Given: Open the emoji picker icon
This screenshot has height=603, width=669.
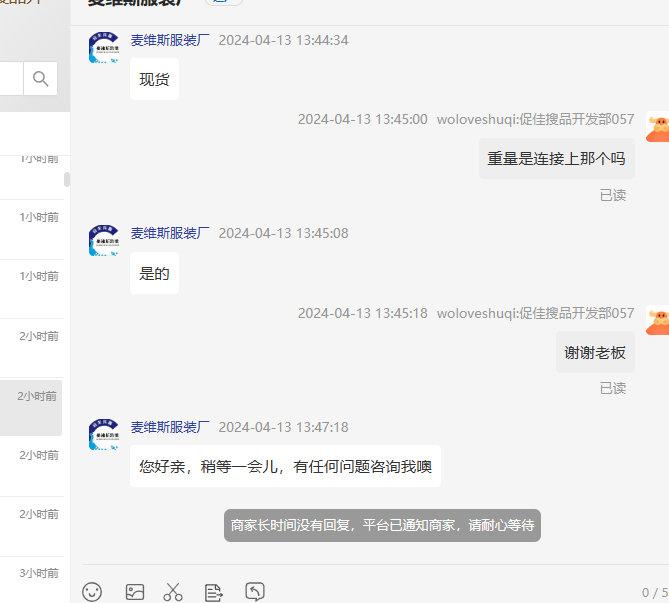Looking at the screenshot, I should coord(92,592).
